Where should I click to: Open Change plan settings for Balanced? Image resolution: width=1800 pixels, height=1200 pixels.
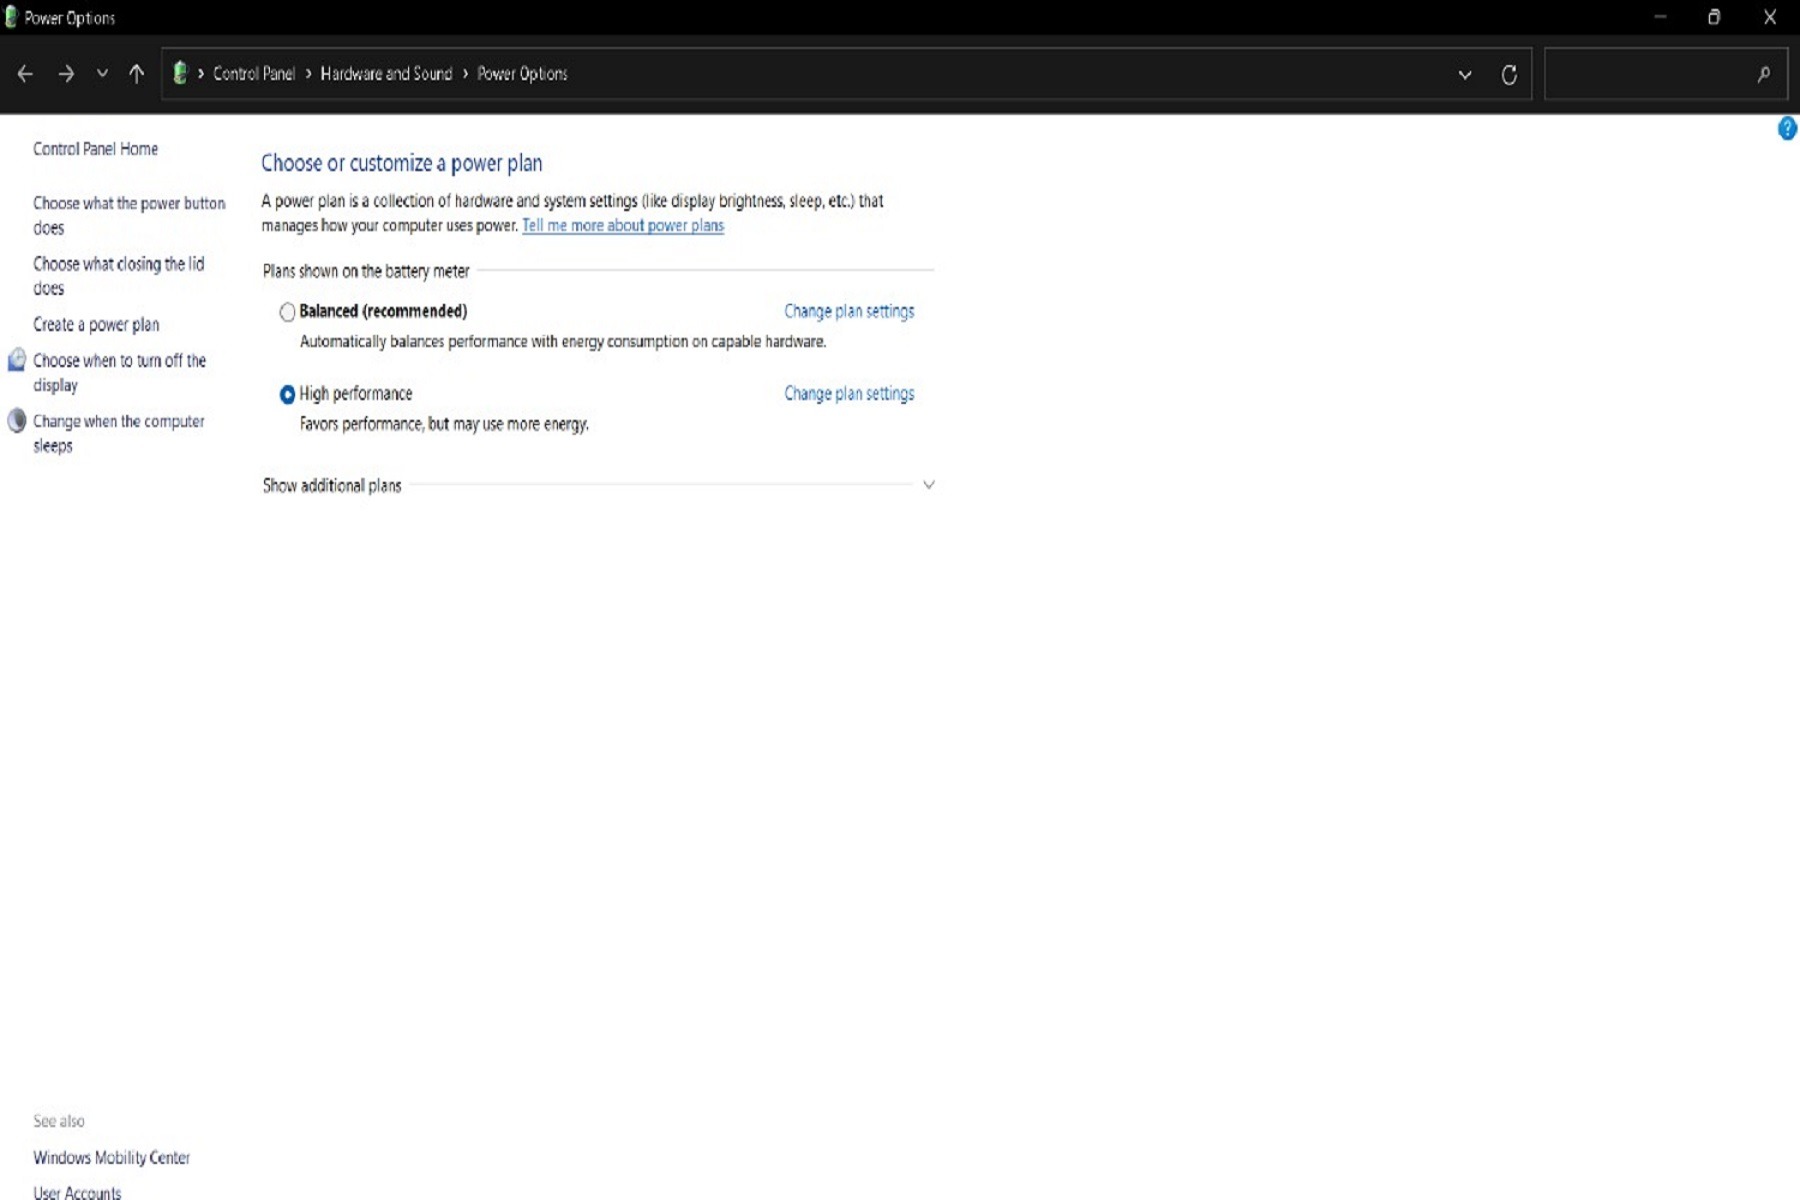pos(848,311)
